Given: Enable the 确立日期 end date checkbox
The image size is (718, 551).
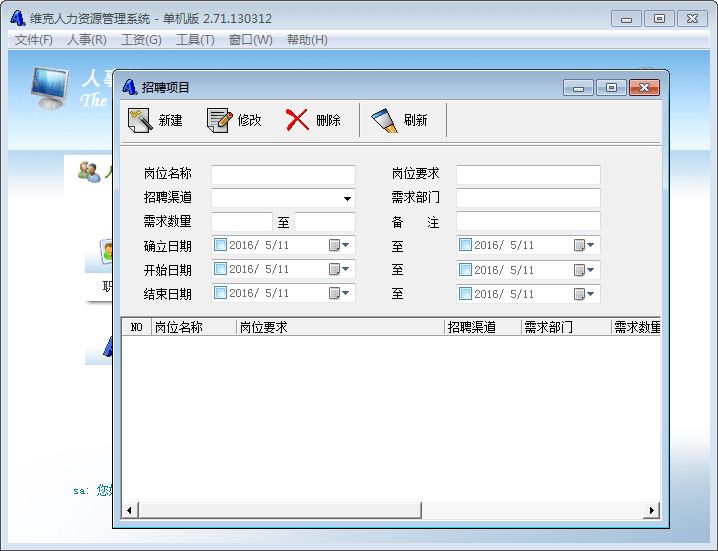Looking at the screenshot, I should point(465,245).
